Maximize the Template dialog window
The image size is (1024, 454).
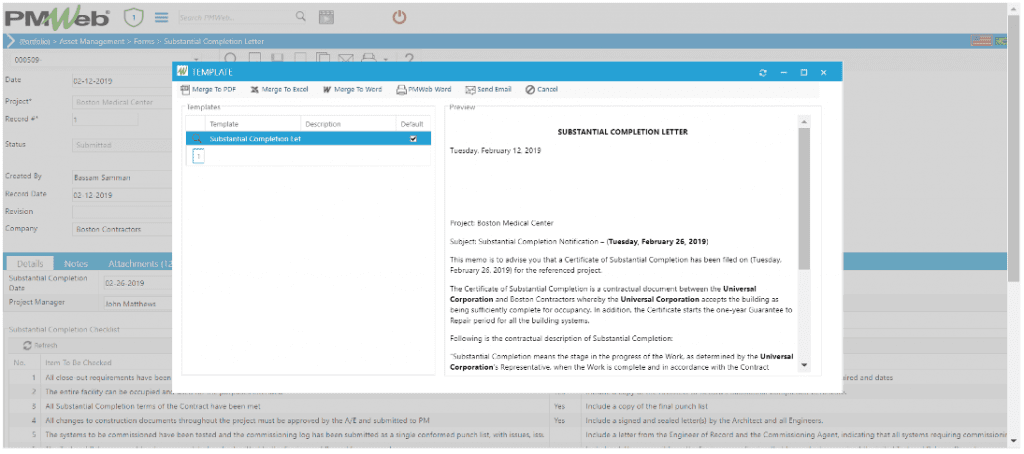tap(804, 73)
